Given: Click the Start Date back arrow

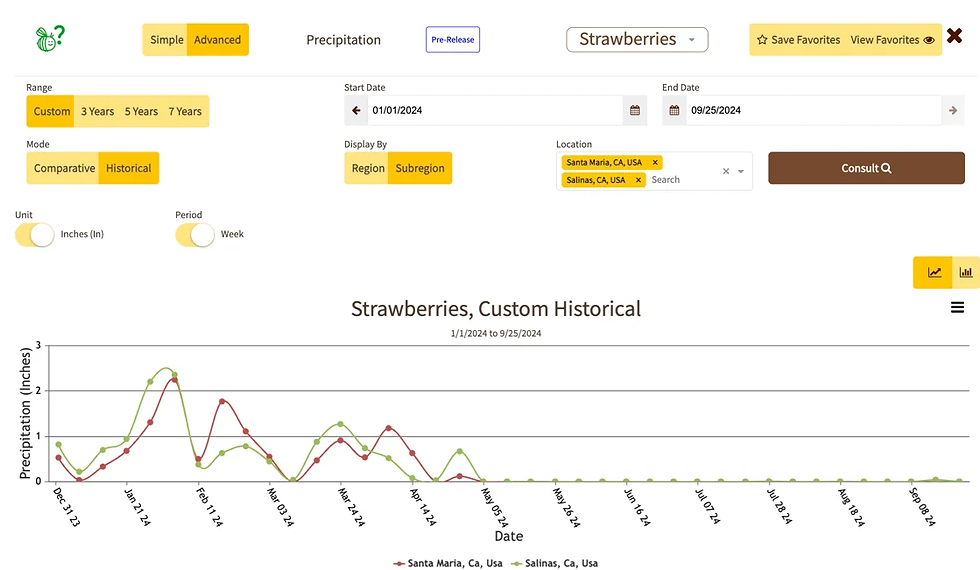Looking at the screenshot, I should (357, 111).
